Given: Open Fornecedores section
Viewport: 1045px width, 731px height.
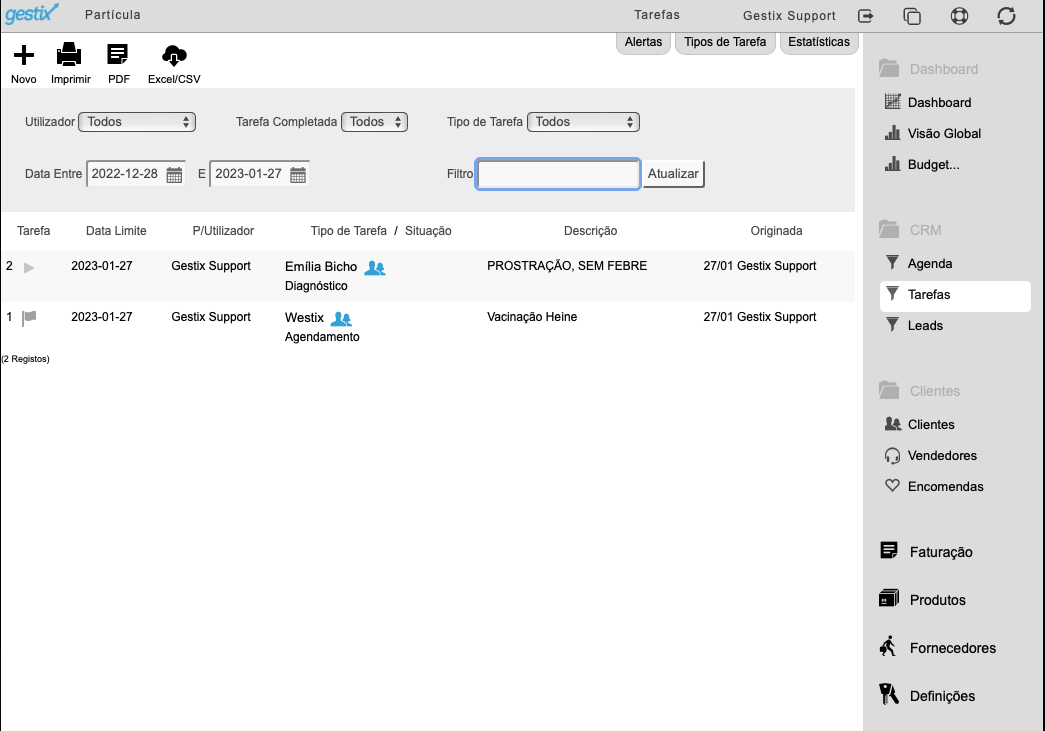Looking at the screenshot, I should (952, 648).
